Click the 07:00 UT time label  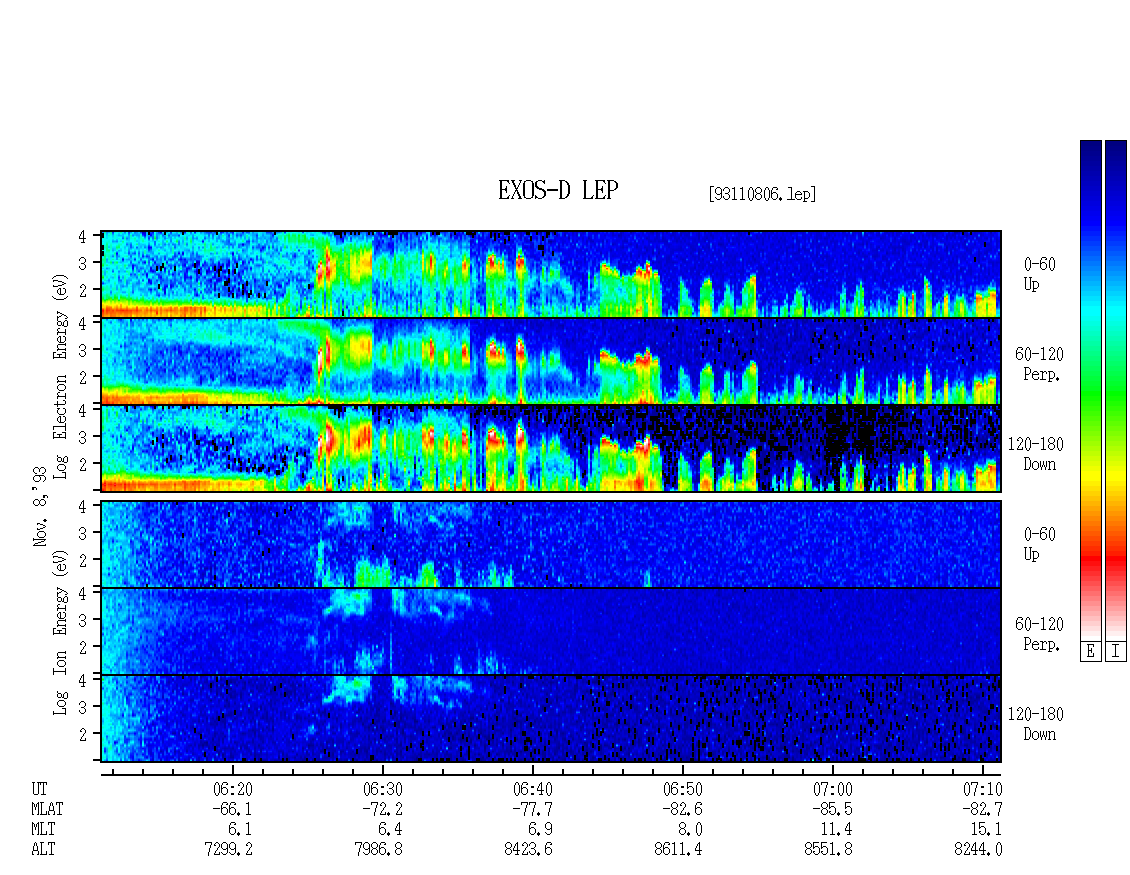[x=832, y=789]
